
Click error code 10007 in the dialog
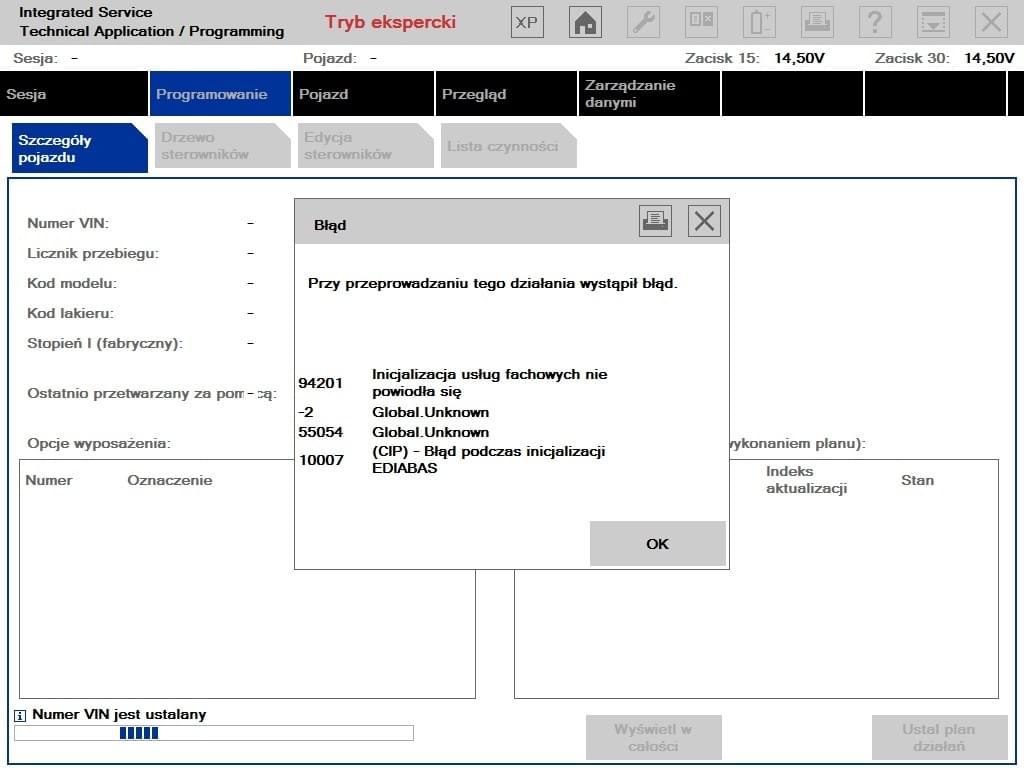(x=321, y=460)
